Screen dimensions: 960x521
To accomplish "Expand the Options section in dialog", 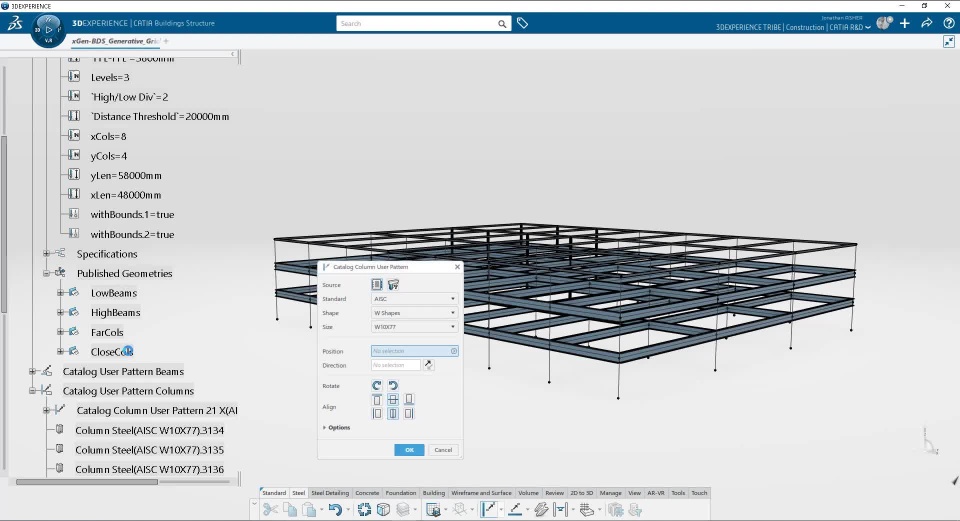I will click(x=336, y=428).
